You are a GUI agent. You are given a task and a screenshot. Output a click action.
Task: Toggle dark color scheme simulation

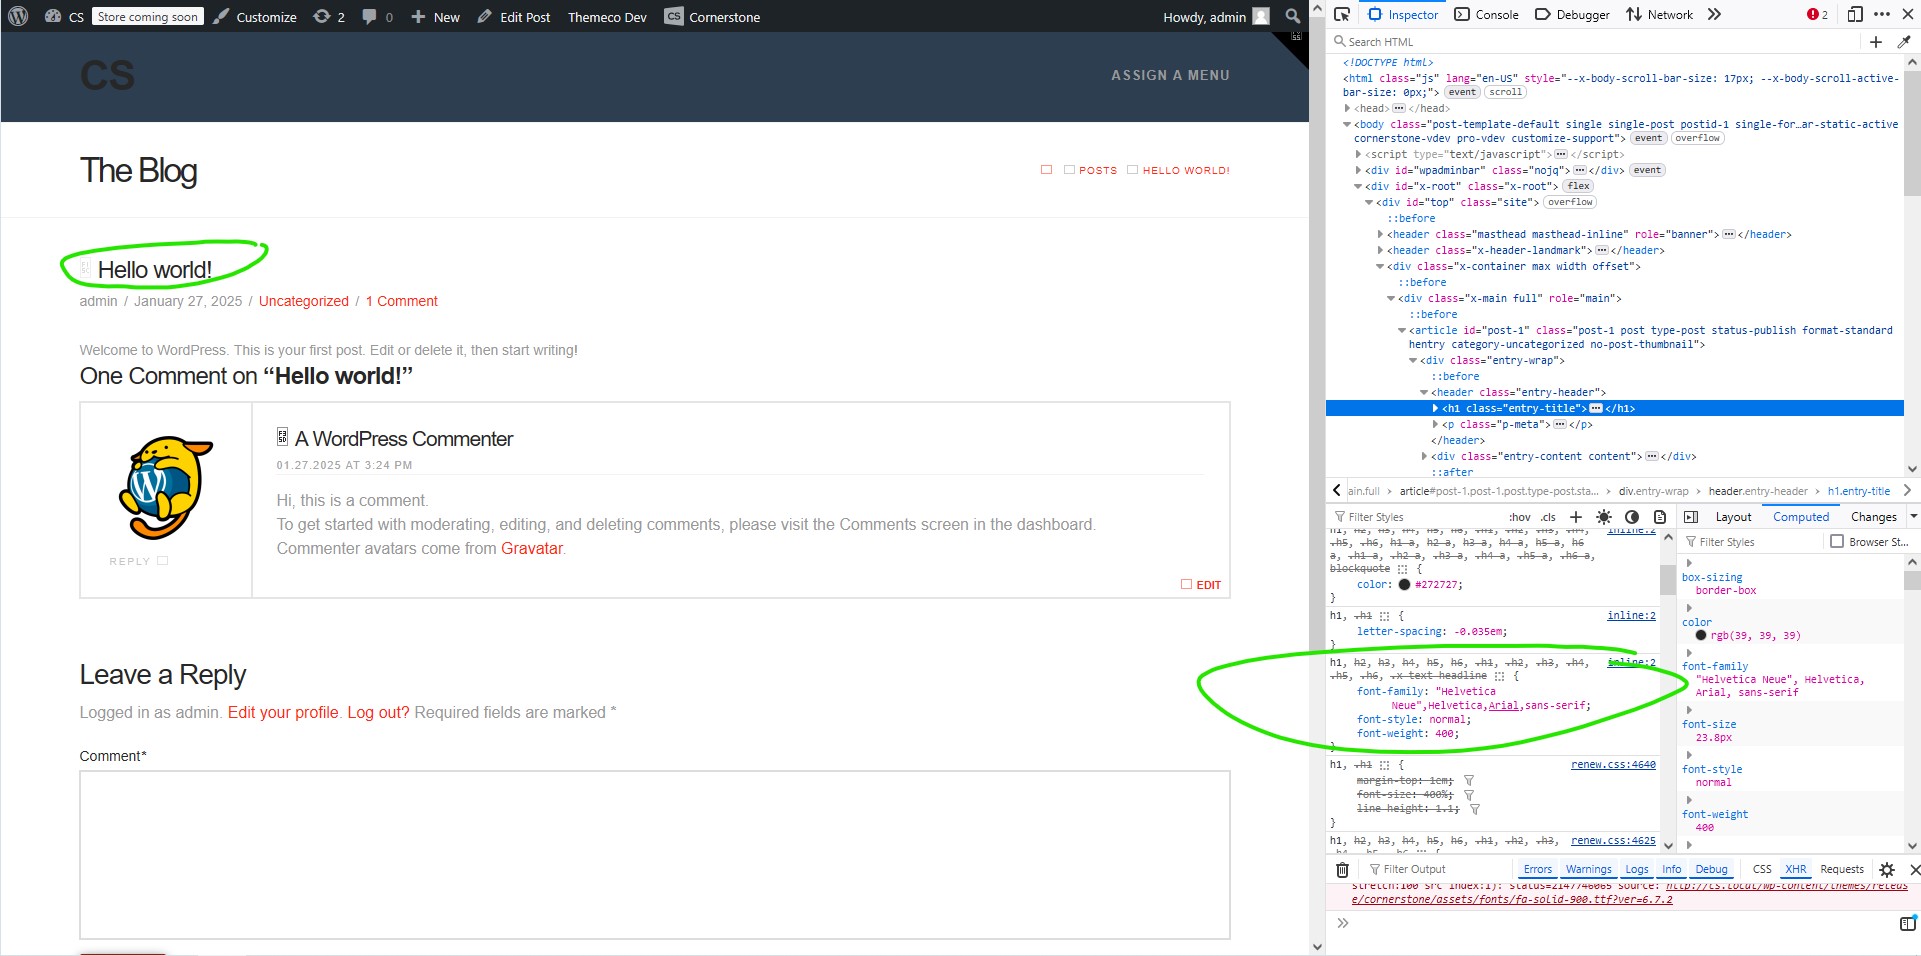(x=1632, y=517)
